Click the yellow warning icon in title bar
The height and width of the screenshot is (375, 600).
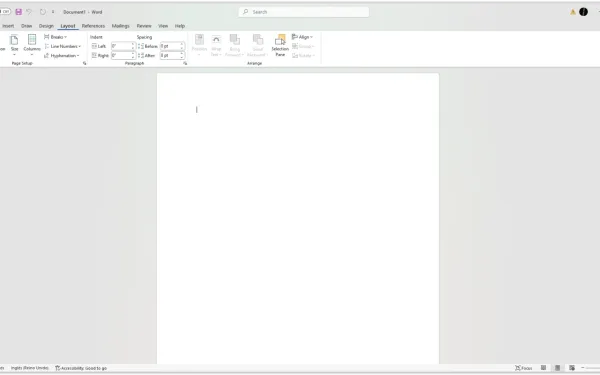tap(573, 12)
